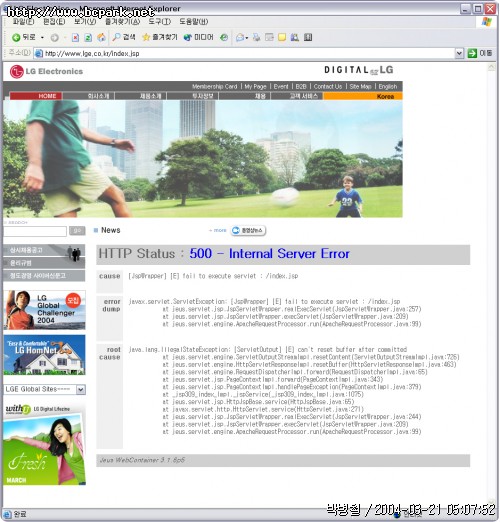Open the Contact Us link
This screenshot has height=522, width=500.
(328, 87)
